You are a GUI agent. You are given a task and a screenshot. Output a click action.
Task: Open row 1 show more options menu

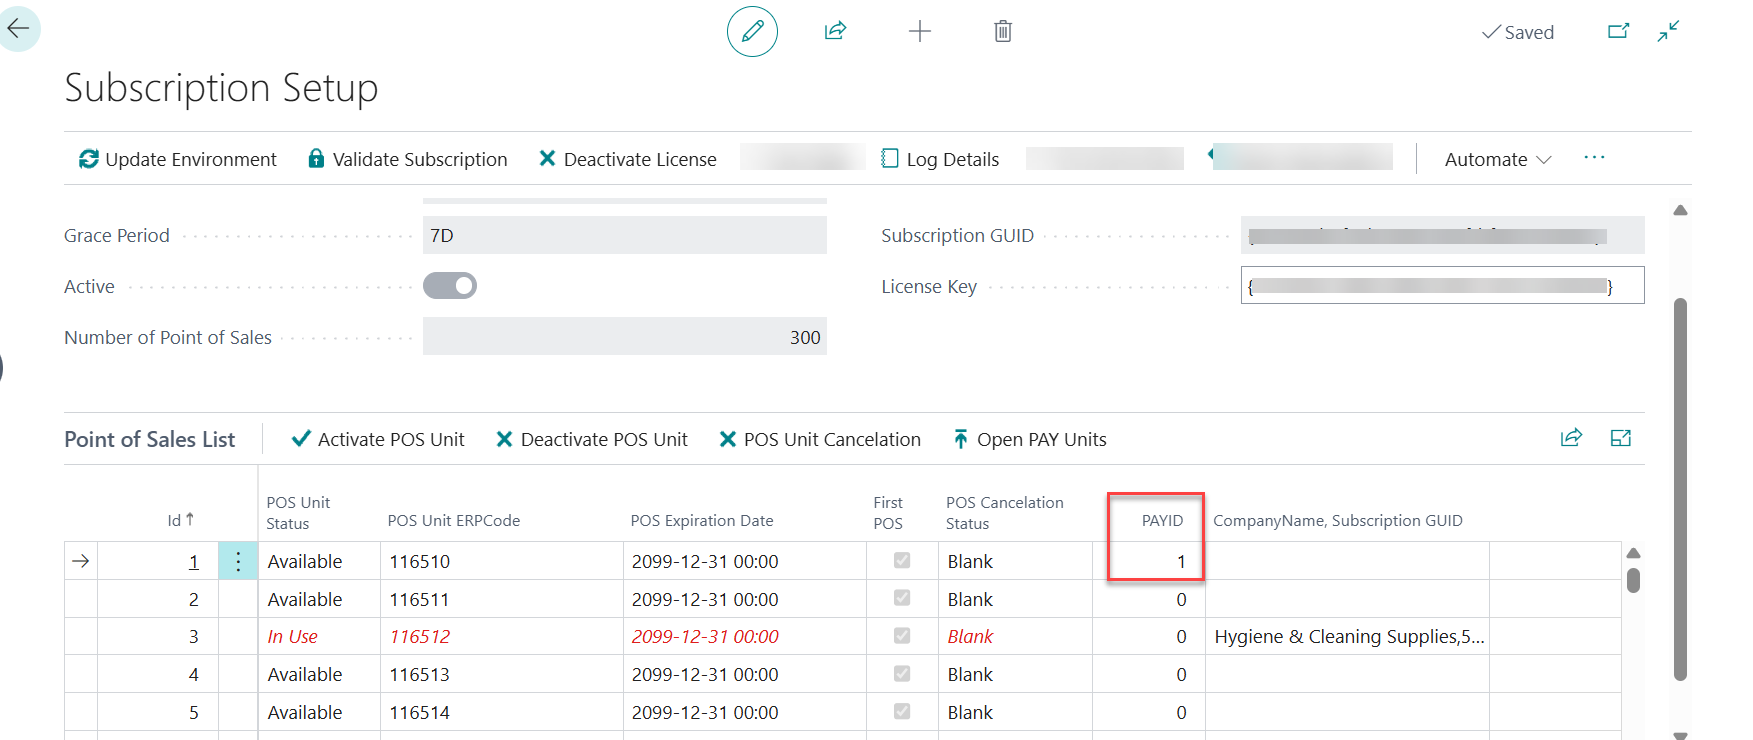tap(238, 562)
